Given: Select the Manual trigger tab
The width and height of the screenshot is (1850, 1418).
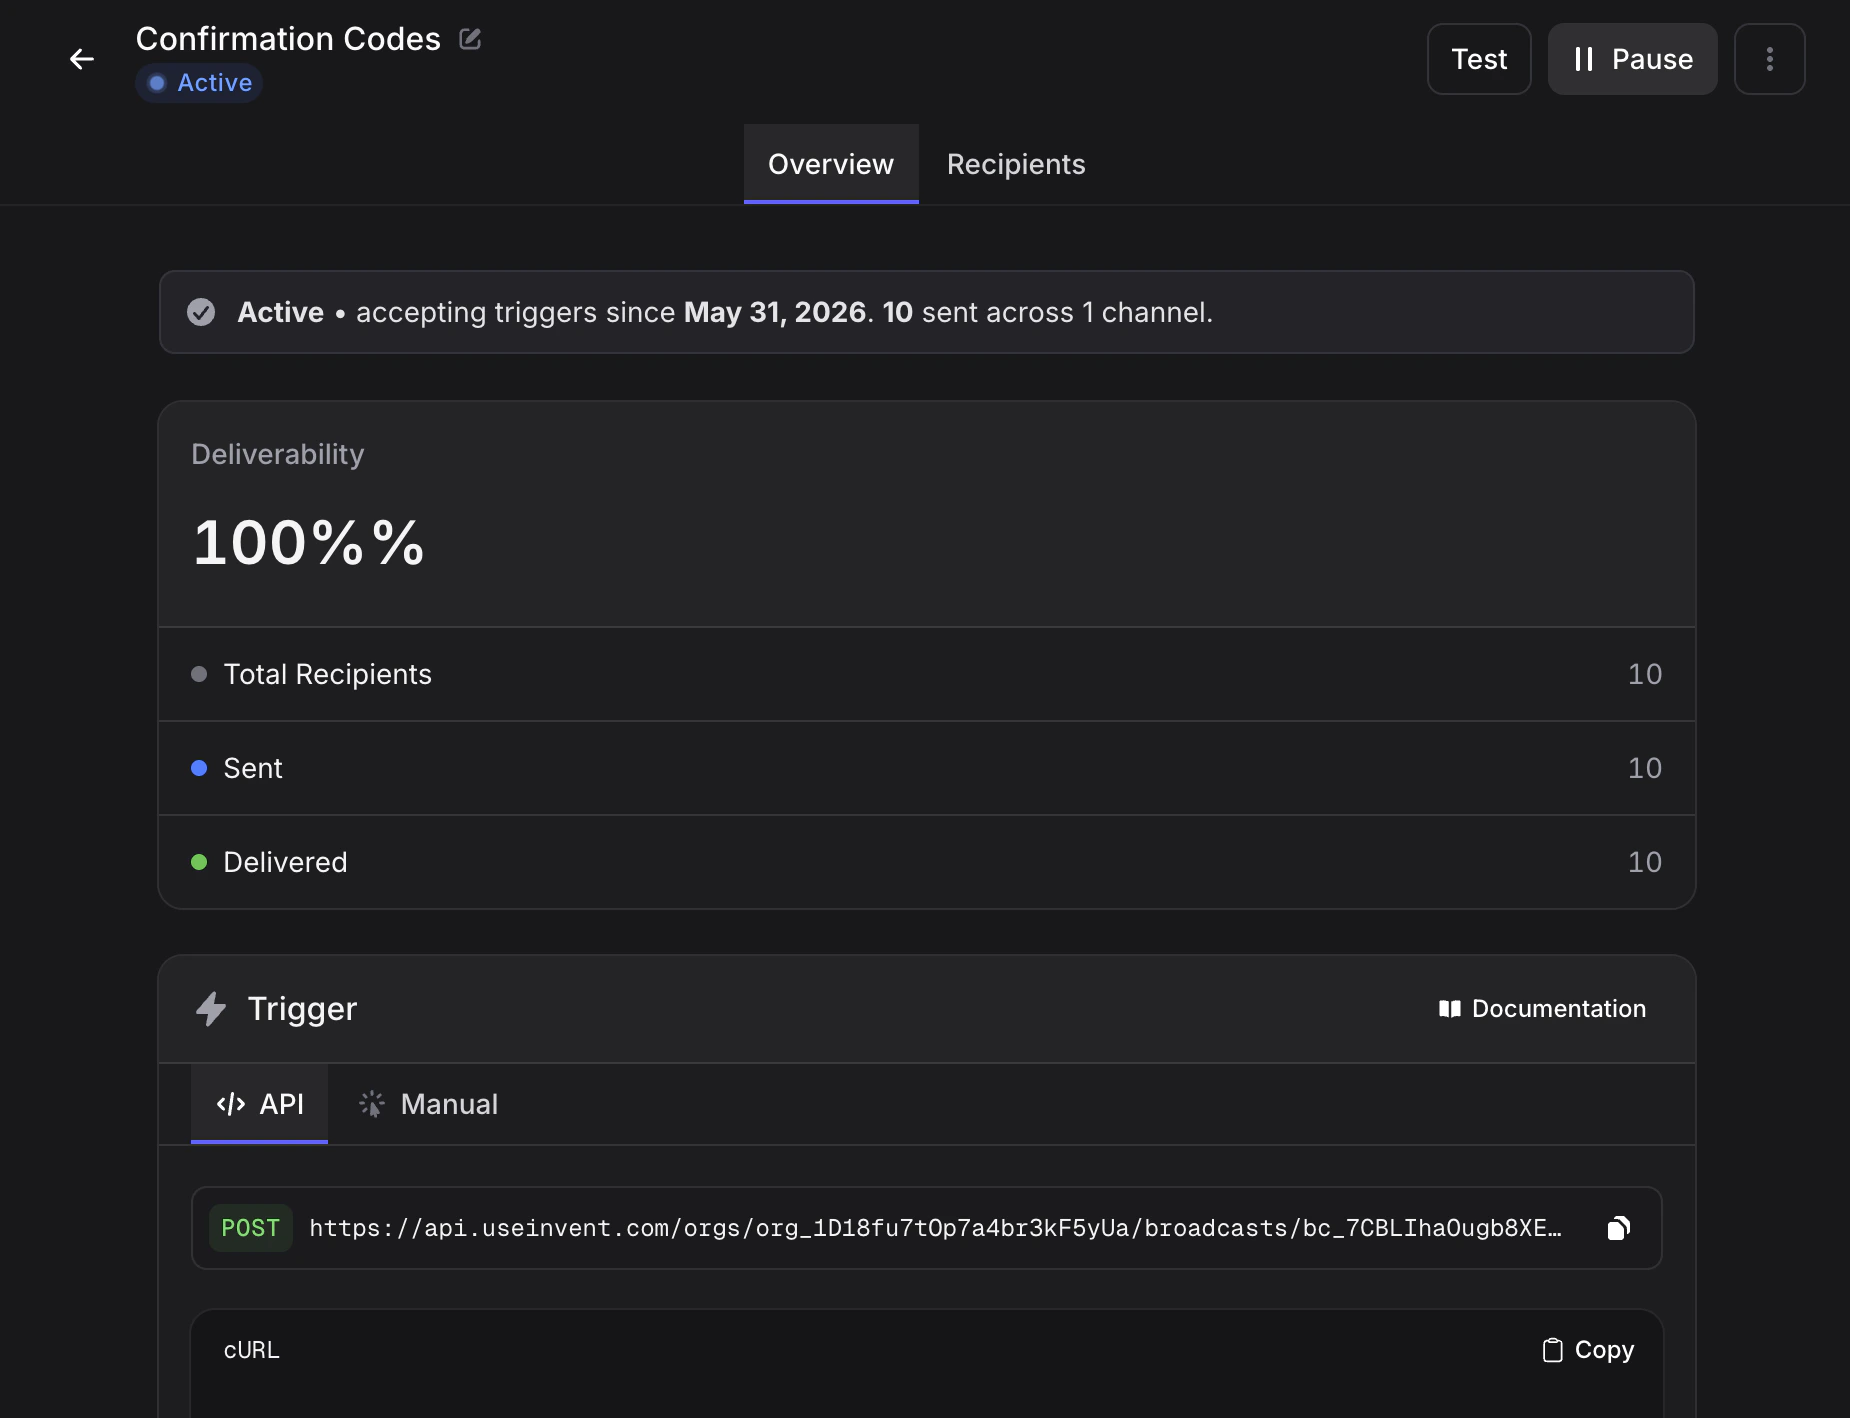Looking at the screenshot, I should [428, 1104].
